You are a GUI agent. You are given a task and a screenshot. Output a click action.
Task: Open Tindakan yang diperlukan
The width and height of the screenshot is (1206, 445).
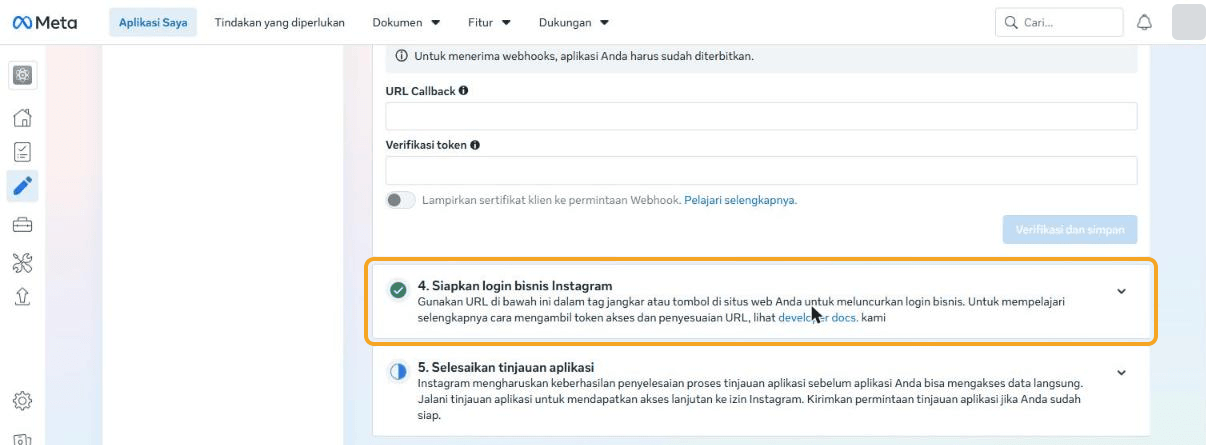click(x=279, y=22)
